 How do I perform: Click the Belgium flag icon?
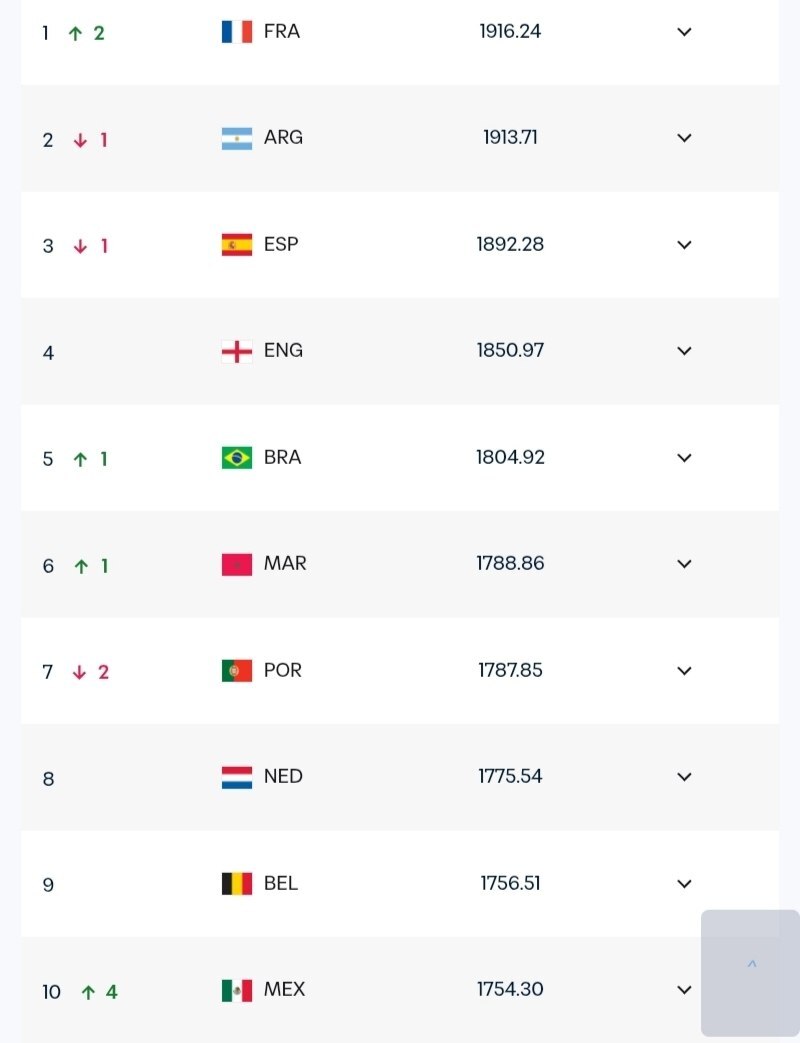tap(237, 883)
